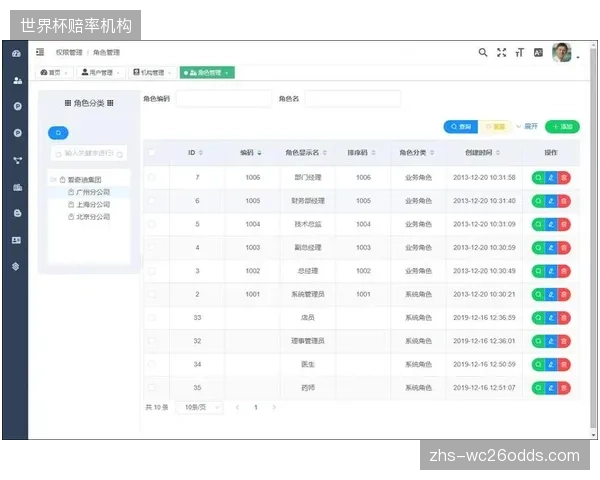This screenshot has height=480, width=600.
Task: Collapse the top group node in role tree
Action: pos(53,180)
